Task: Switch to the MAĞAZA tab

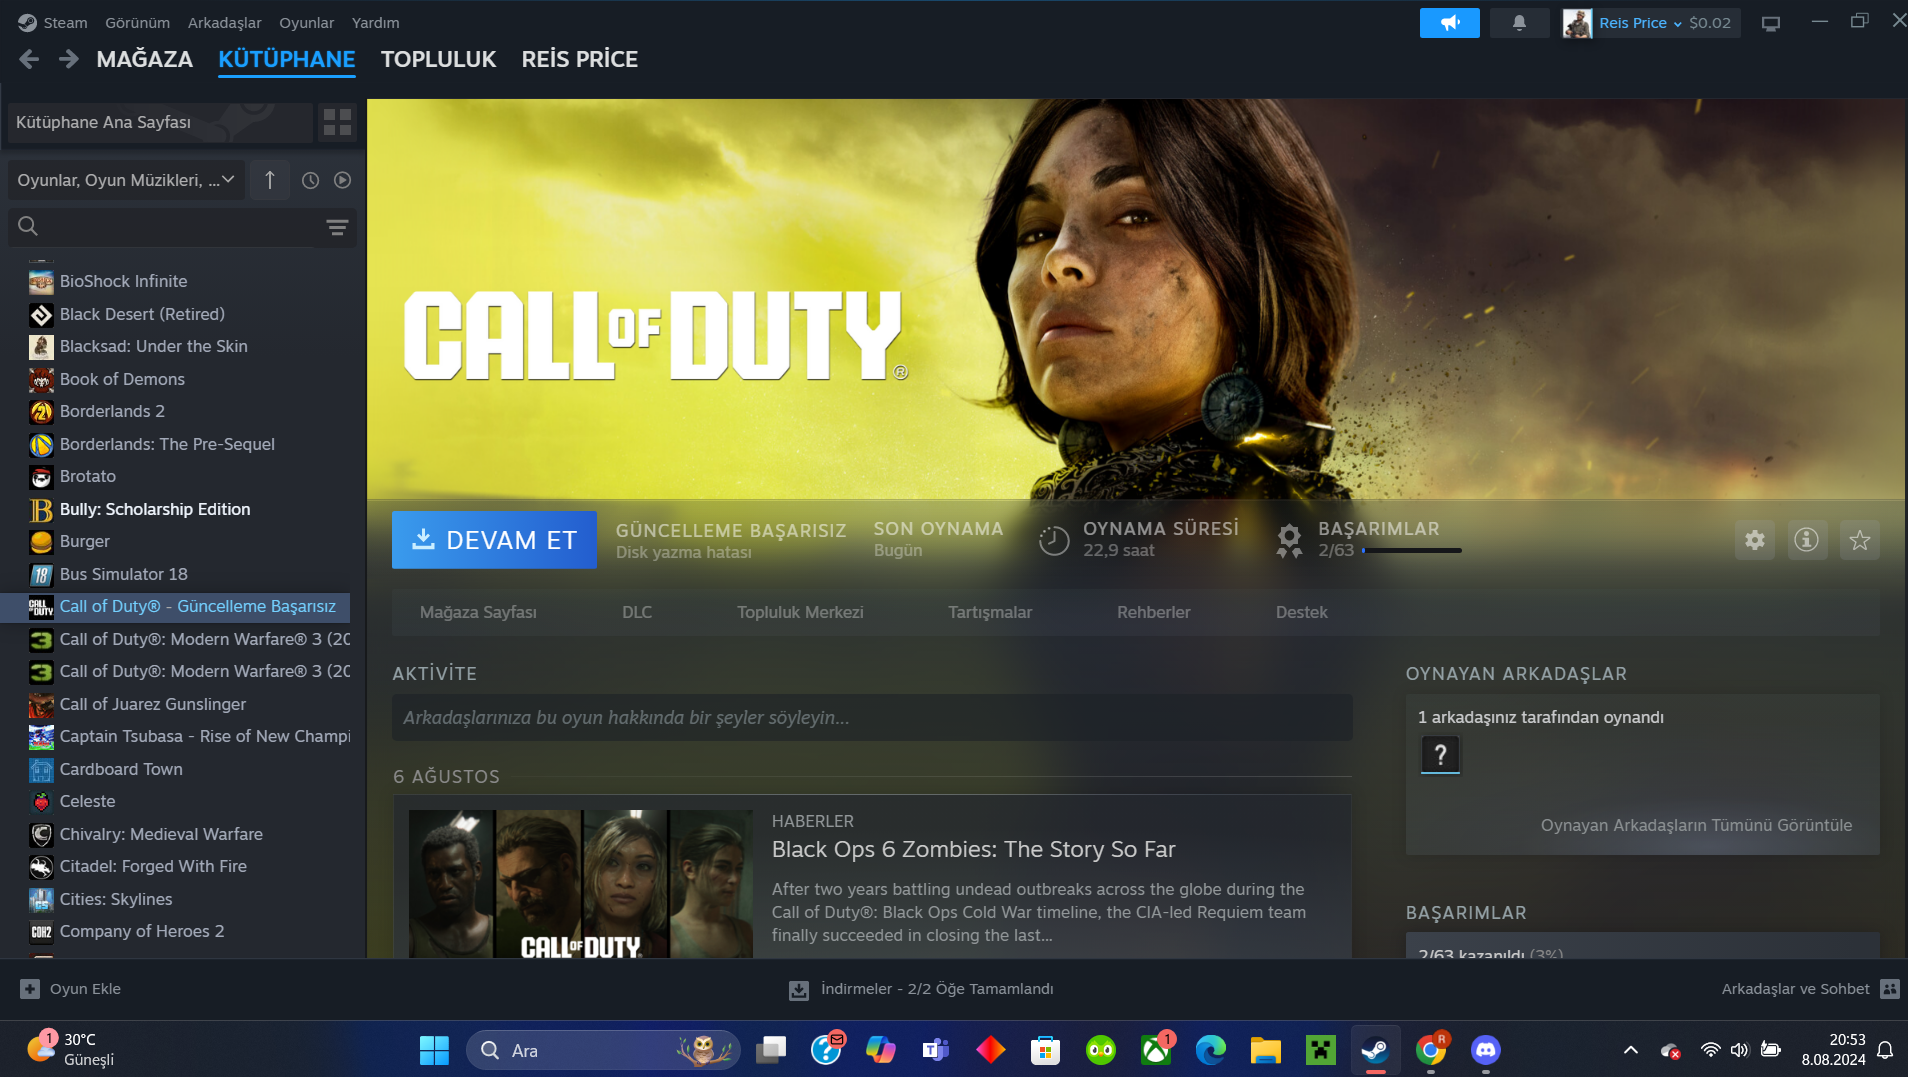Action: pos(145,59)
